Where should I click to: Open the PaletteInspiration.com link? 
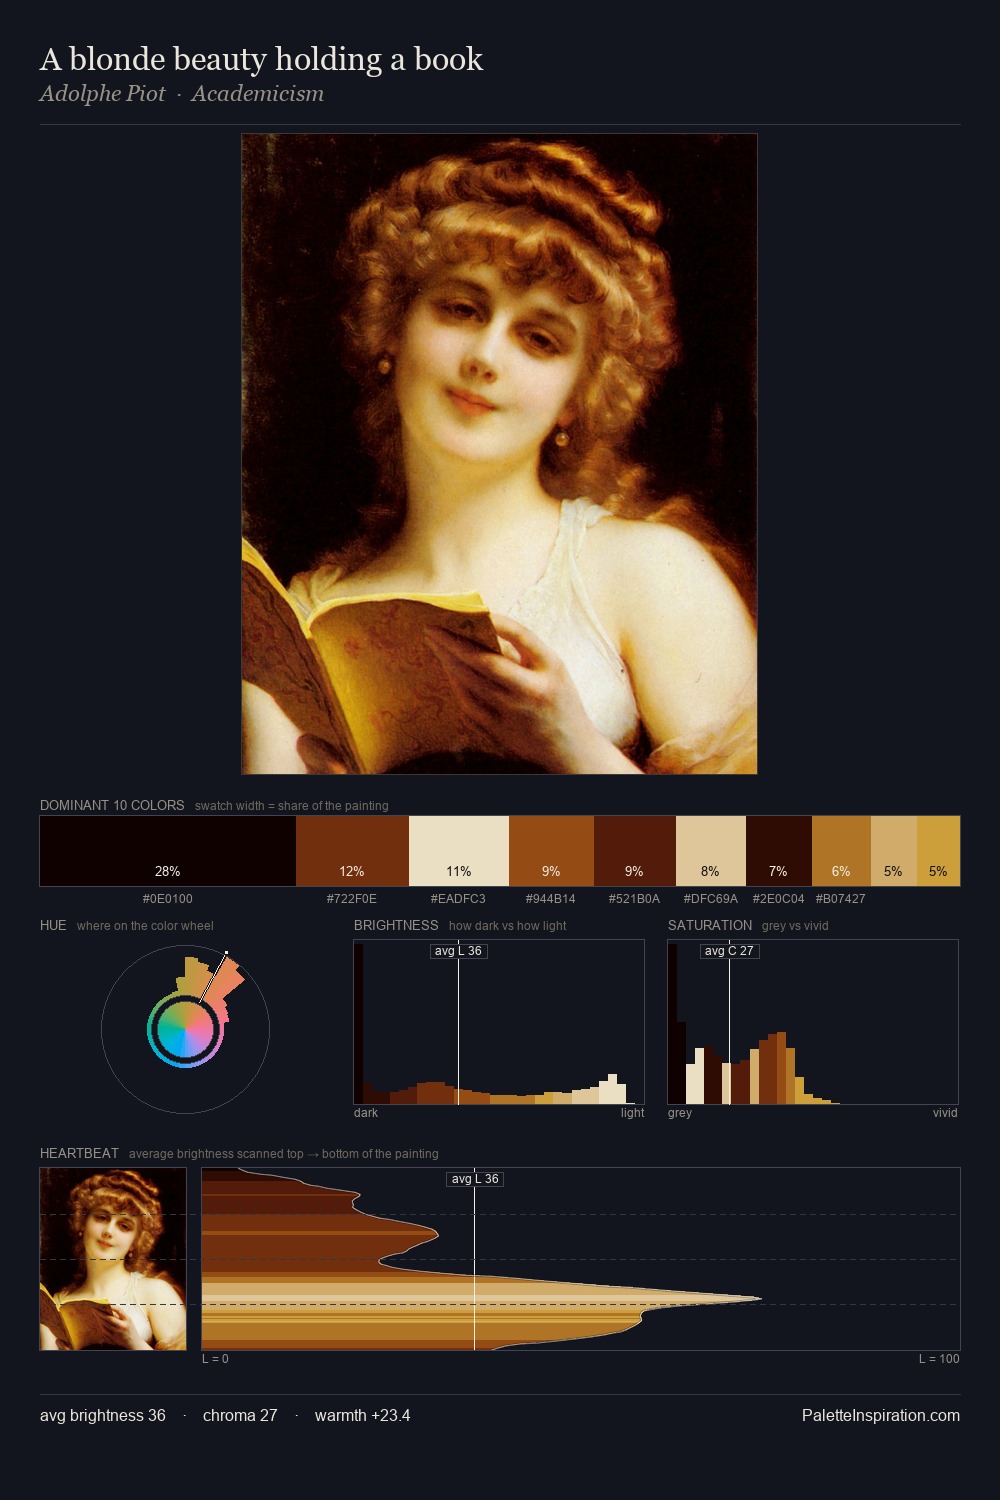pyautogui.click(x=881, y=1415)
